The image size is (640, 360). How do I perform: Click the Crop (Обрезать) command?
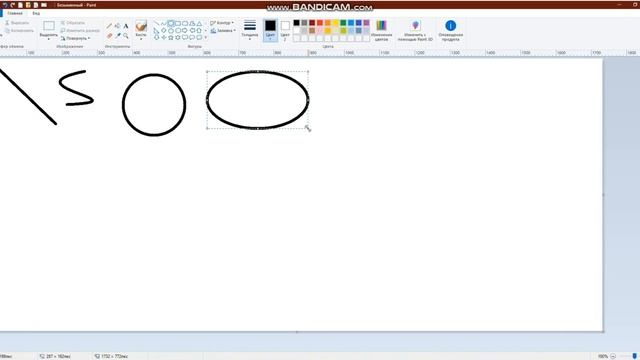[73, 23]
